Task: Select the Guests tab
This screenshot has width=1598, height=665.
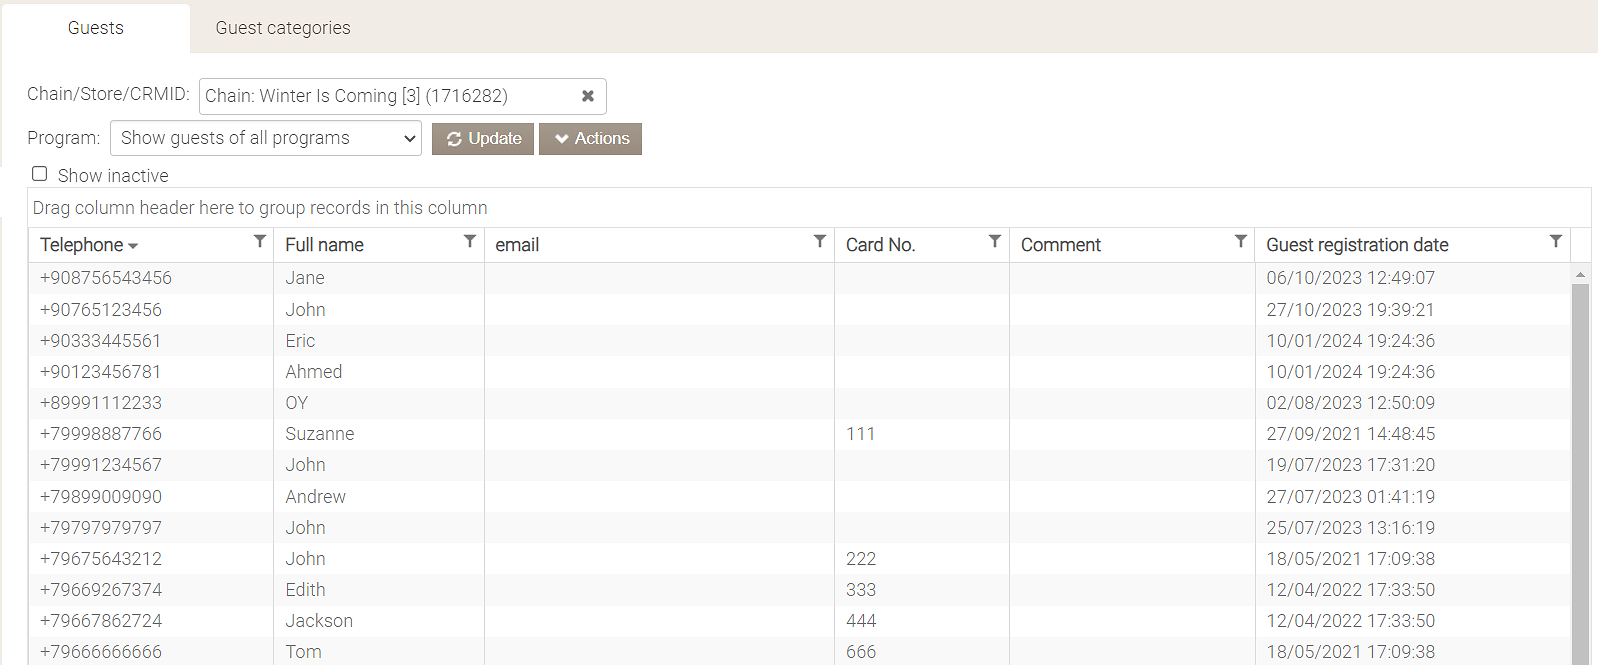Action: click(96, 28)
